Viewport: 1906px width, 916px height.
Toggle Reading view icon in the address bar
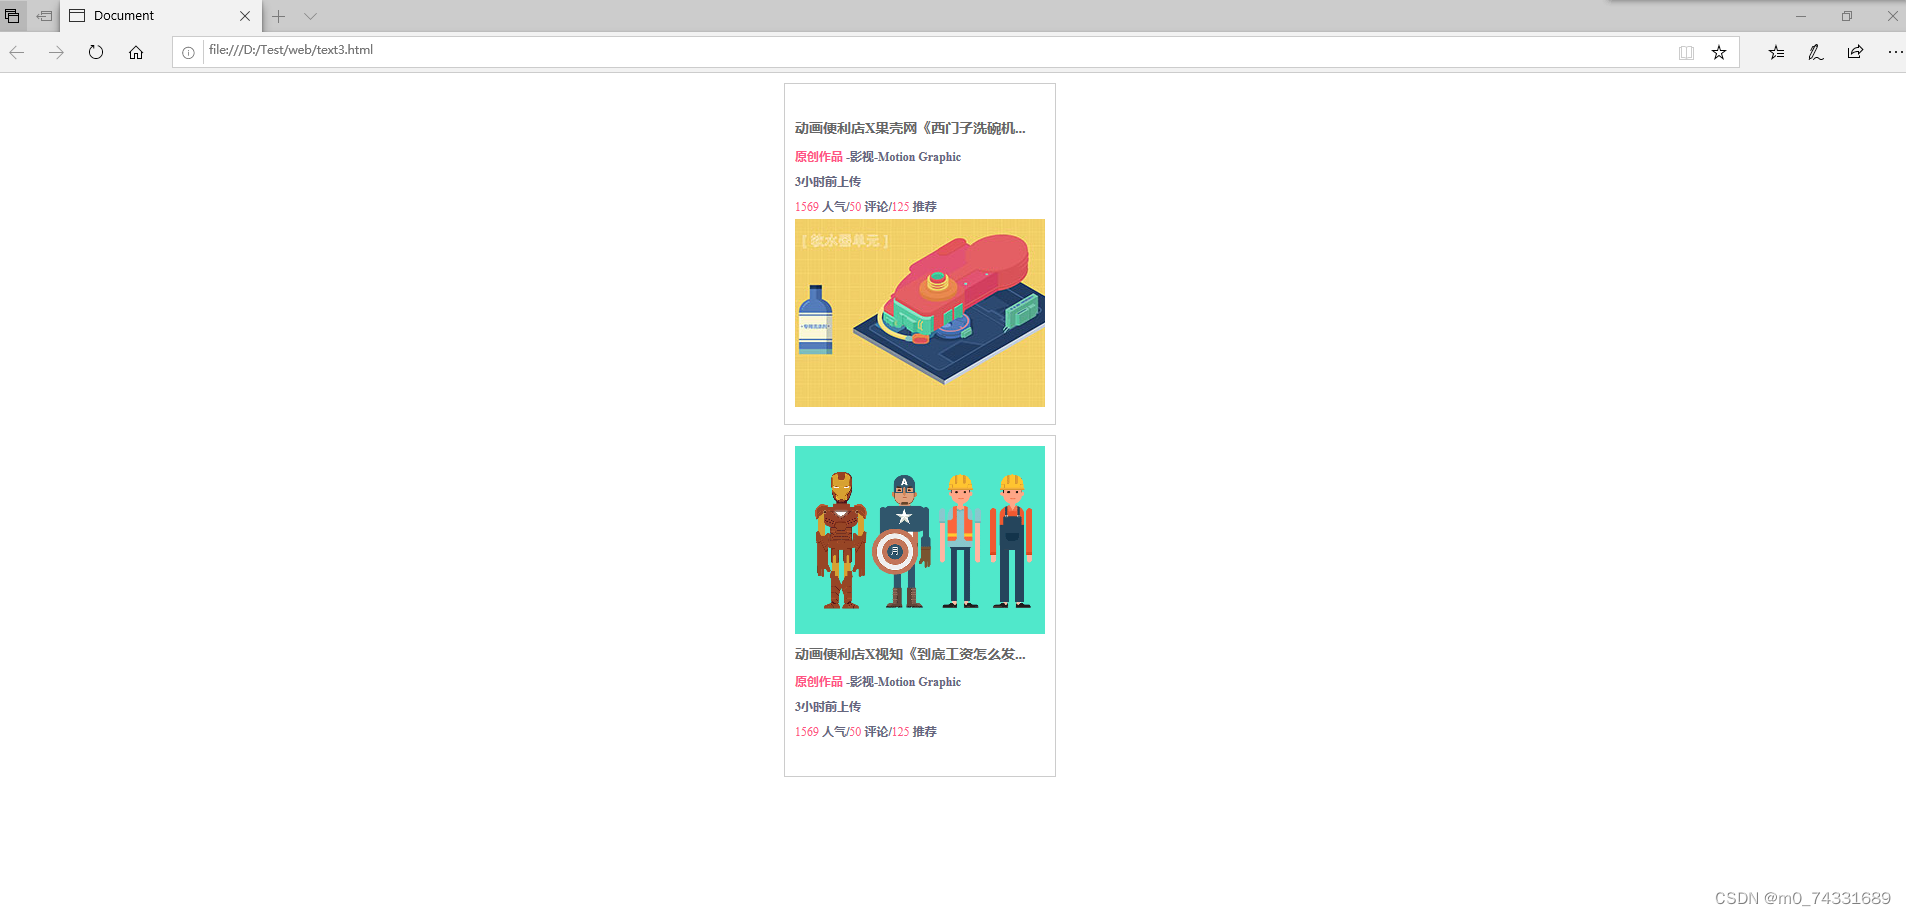coord(1686,52)
